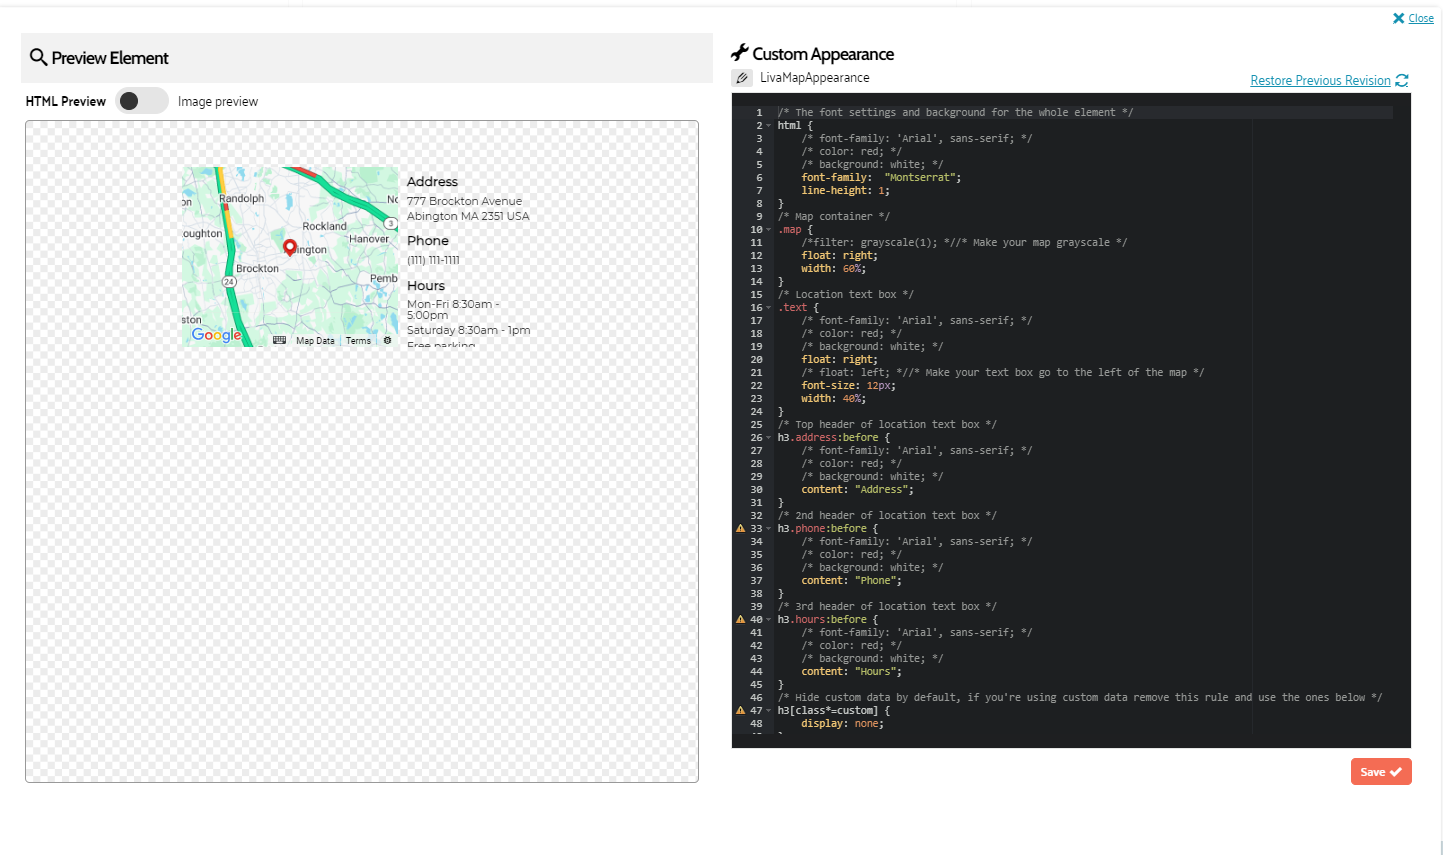The image size is (1443, 855).
Task: Click the warning icon on line 47
Action: [740, 710]
